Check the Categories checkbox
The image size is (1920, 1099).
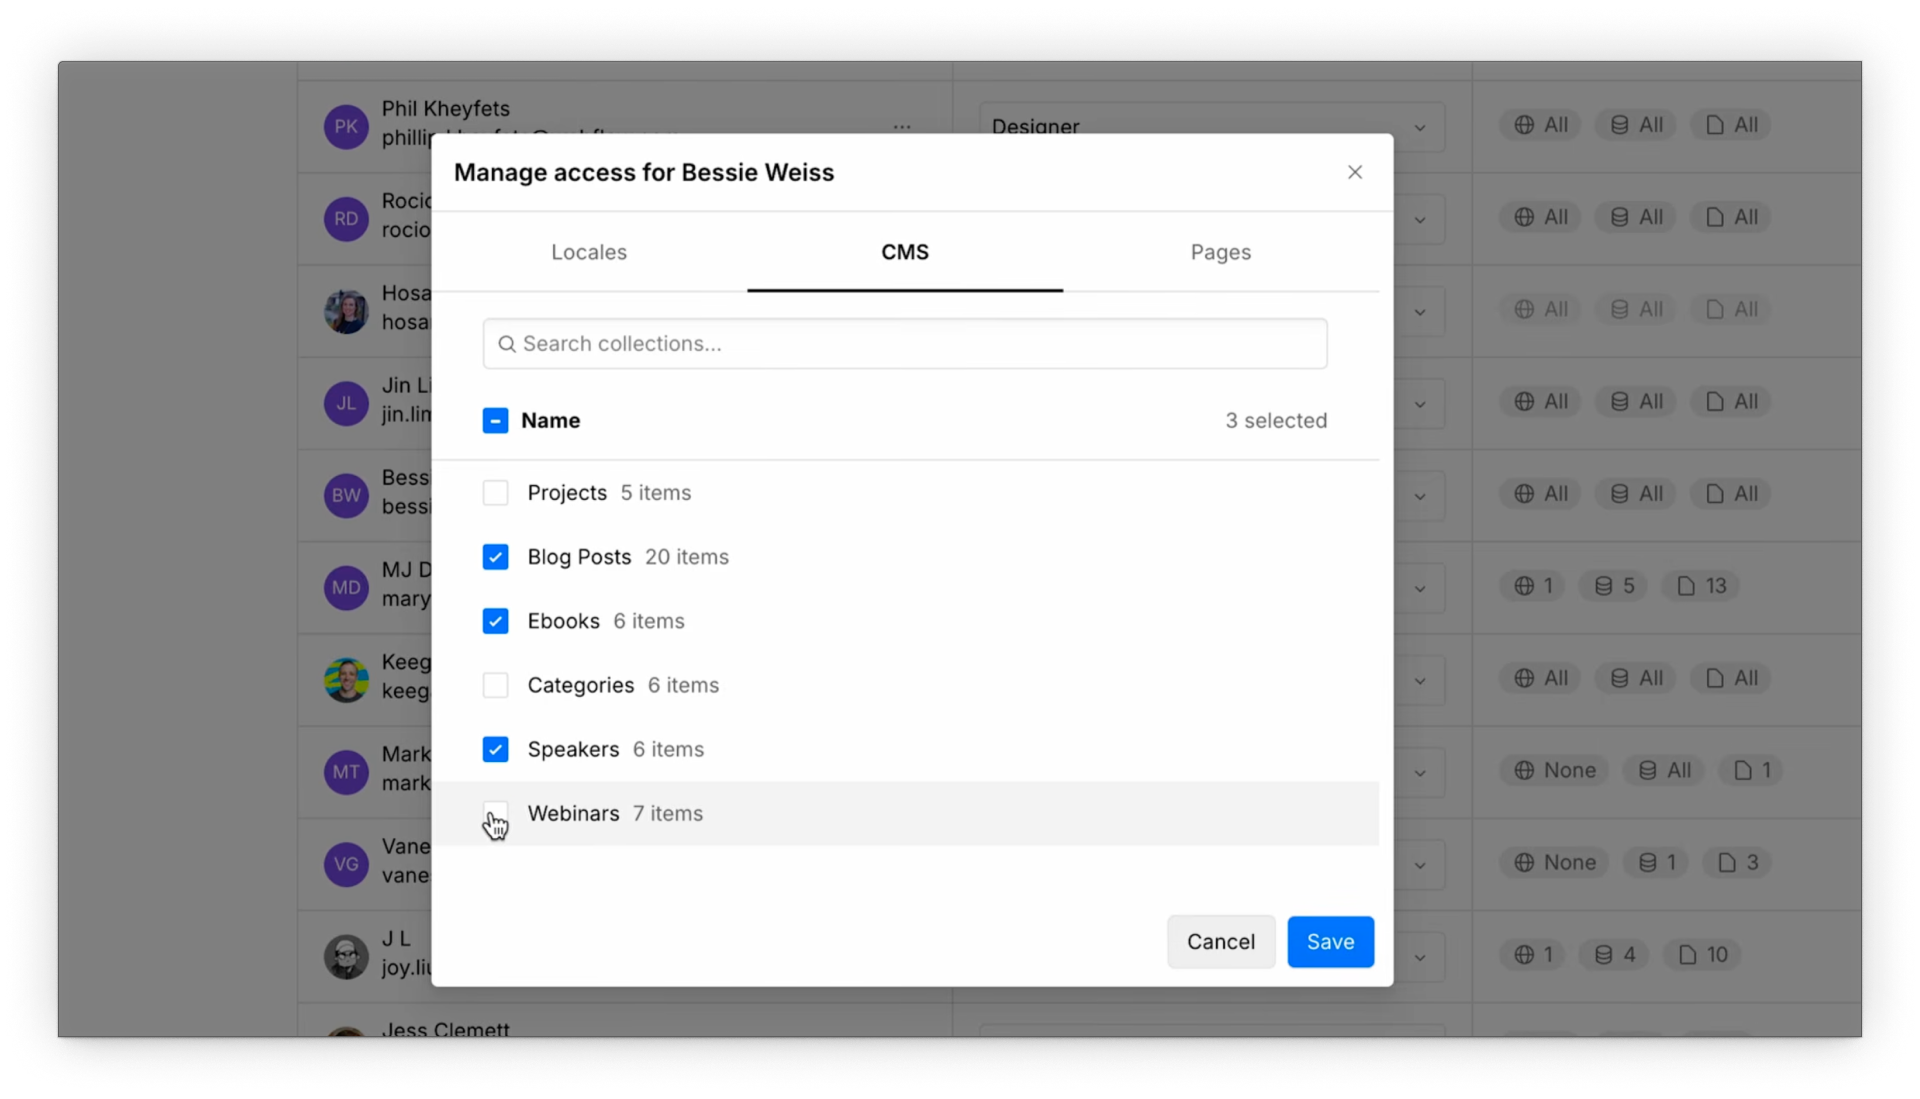pos(495,685)
